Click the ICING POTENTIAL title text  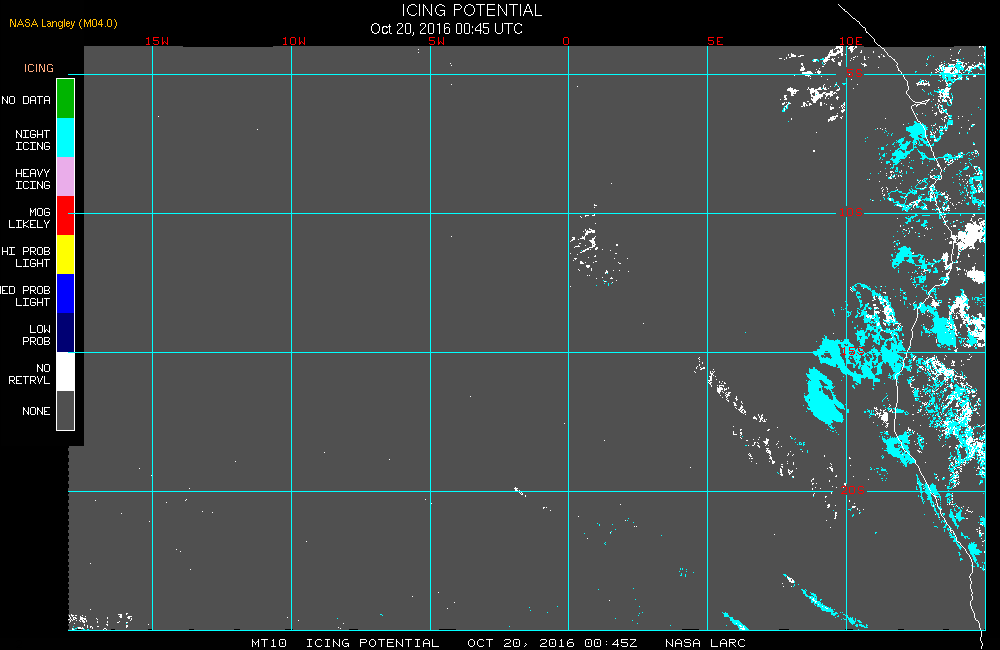(x=471, y=10)
